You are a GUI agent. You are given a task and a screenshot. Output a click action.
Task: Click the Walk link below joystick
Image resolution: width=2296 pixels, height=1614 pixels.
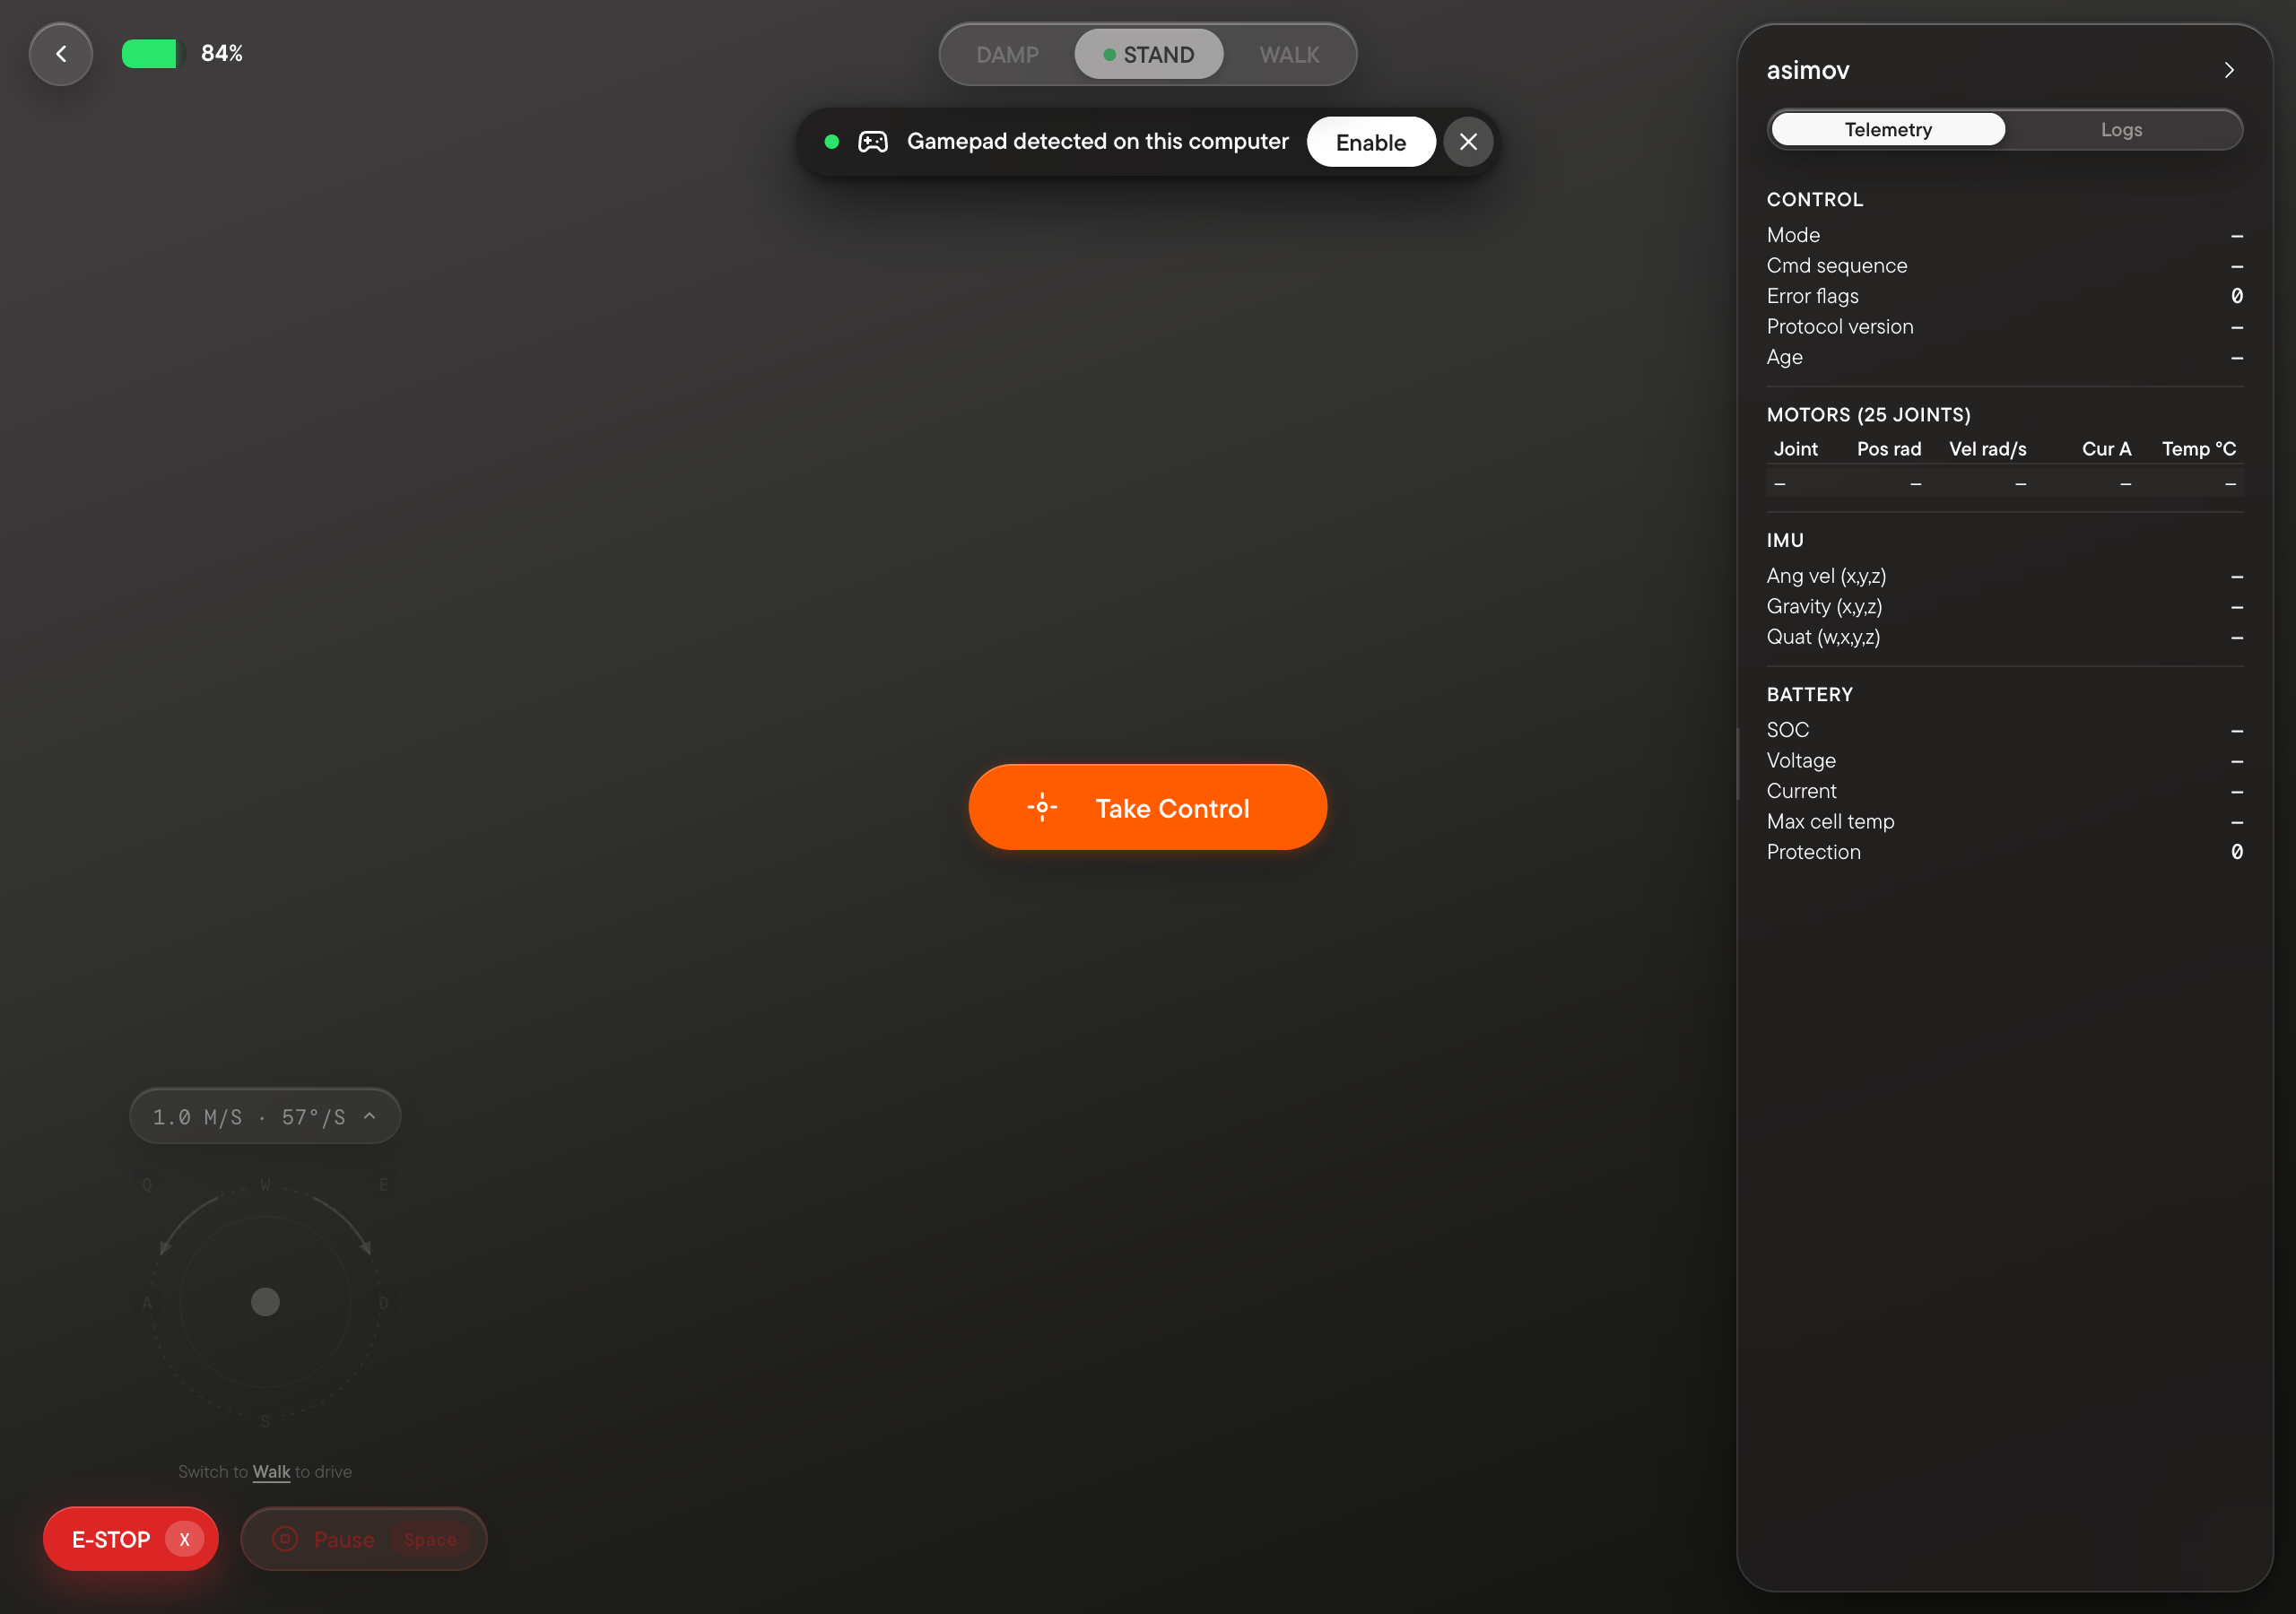[x=271, y=1472]
